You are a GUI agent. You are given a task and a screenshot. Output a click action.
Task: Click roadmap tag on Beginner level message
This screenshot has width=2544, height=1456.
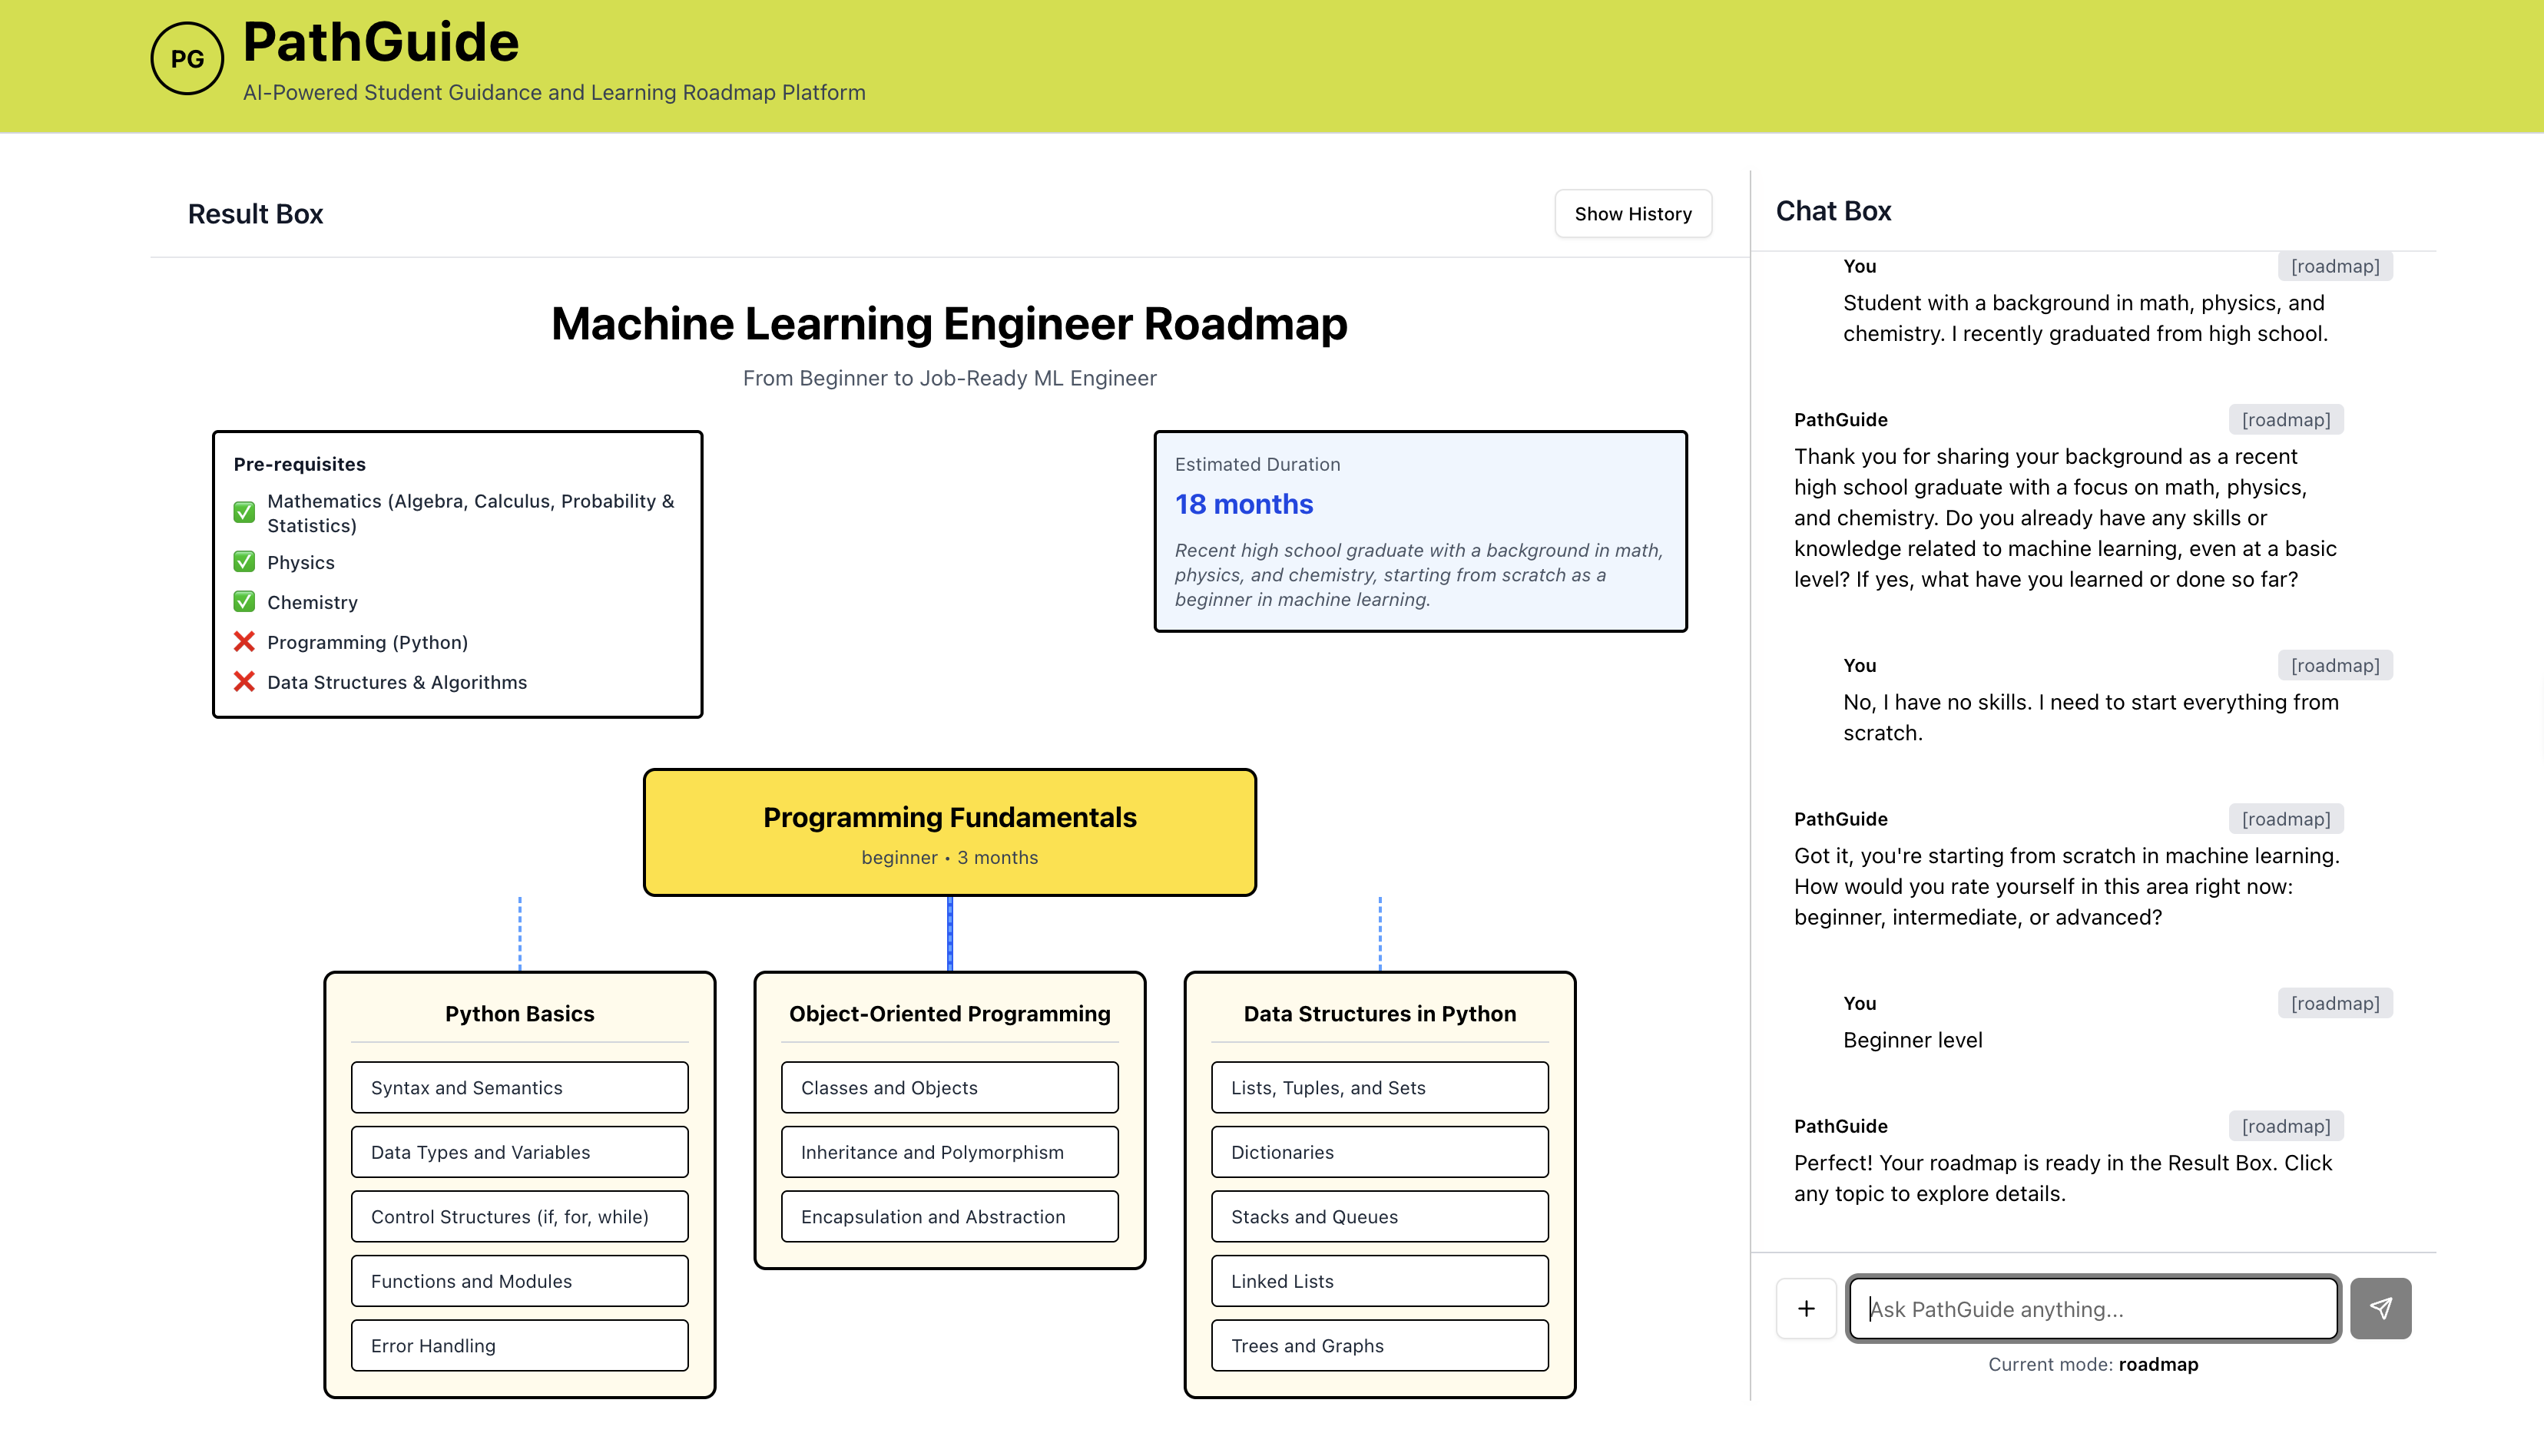click(x=2334, y=1003)
